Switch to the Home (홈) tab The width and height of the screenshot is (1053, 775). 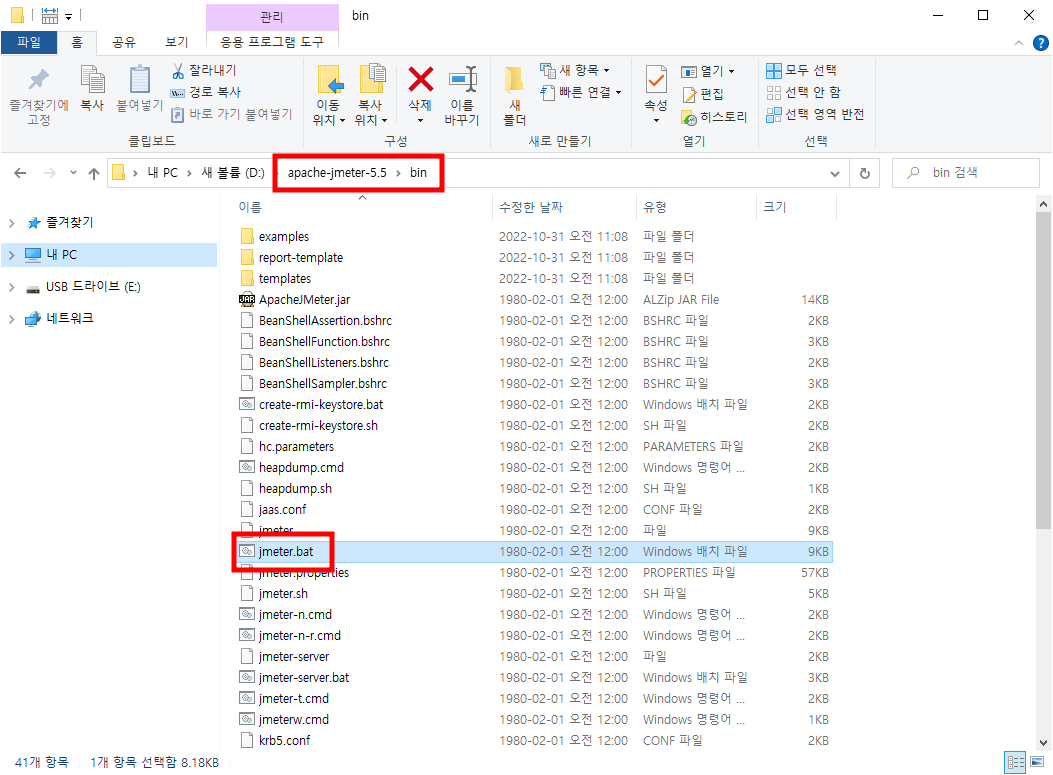pos(77,42)
